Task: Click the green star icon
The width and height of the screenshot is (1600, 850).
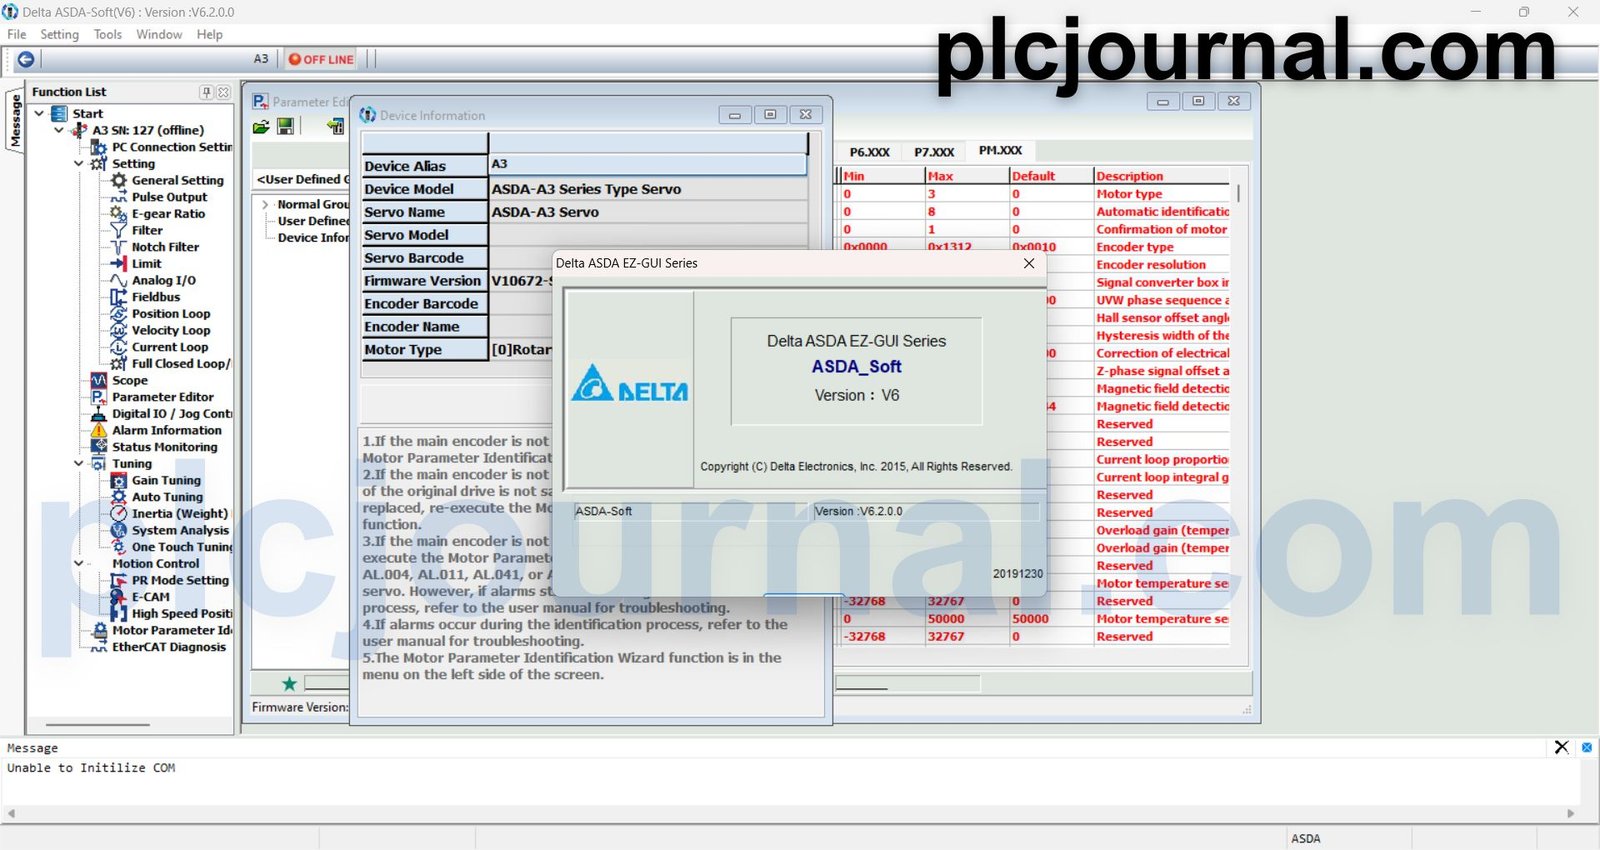Action: (289, 684)
